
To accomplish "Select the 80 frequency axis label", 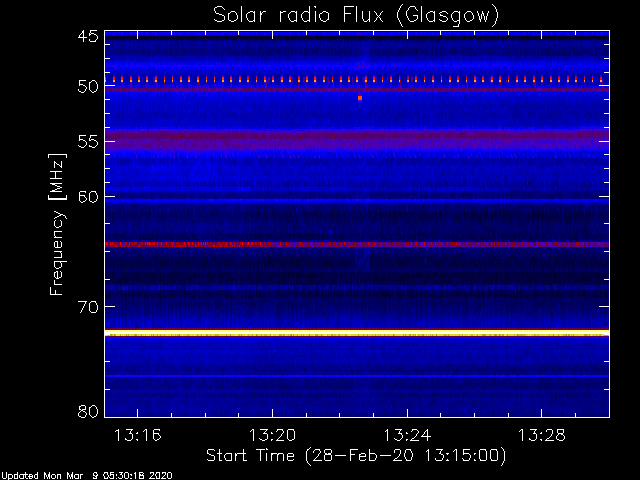I will click(x=88, y=411).
